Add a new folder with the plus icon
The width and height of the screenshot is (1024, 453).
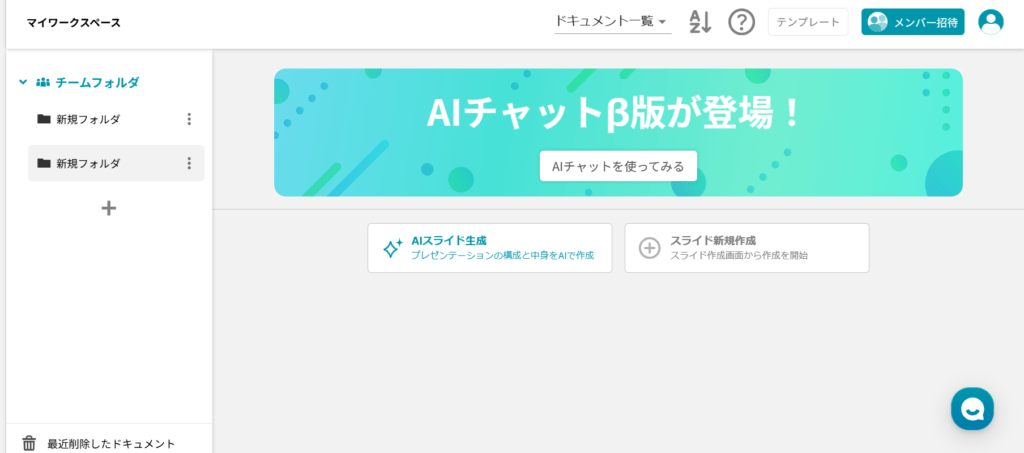click(109, 208)
